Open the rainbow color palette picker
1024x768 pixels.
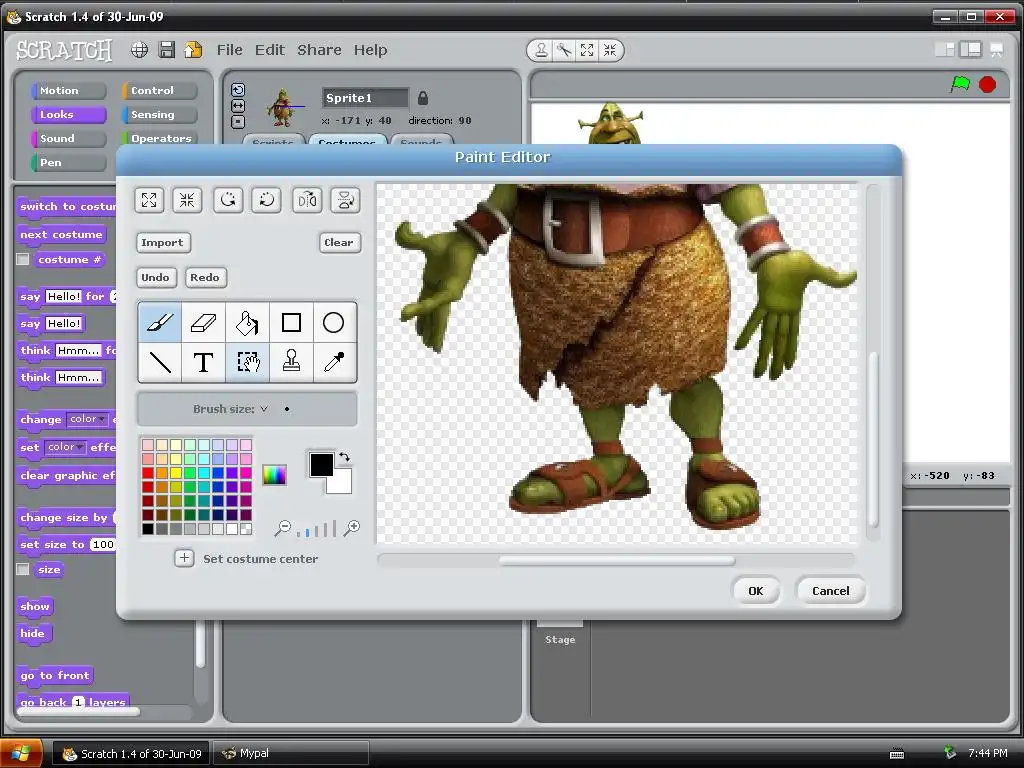pos(274,475)
